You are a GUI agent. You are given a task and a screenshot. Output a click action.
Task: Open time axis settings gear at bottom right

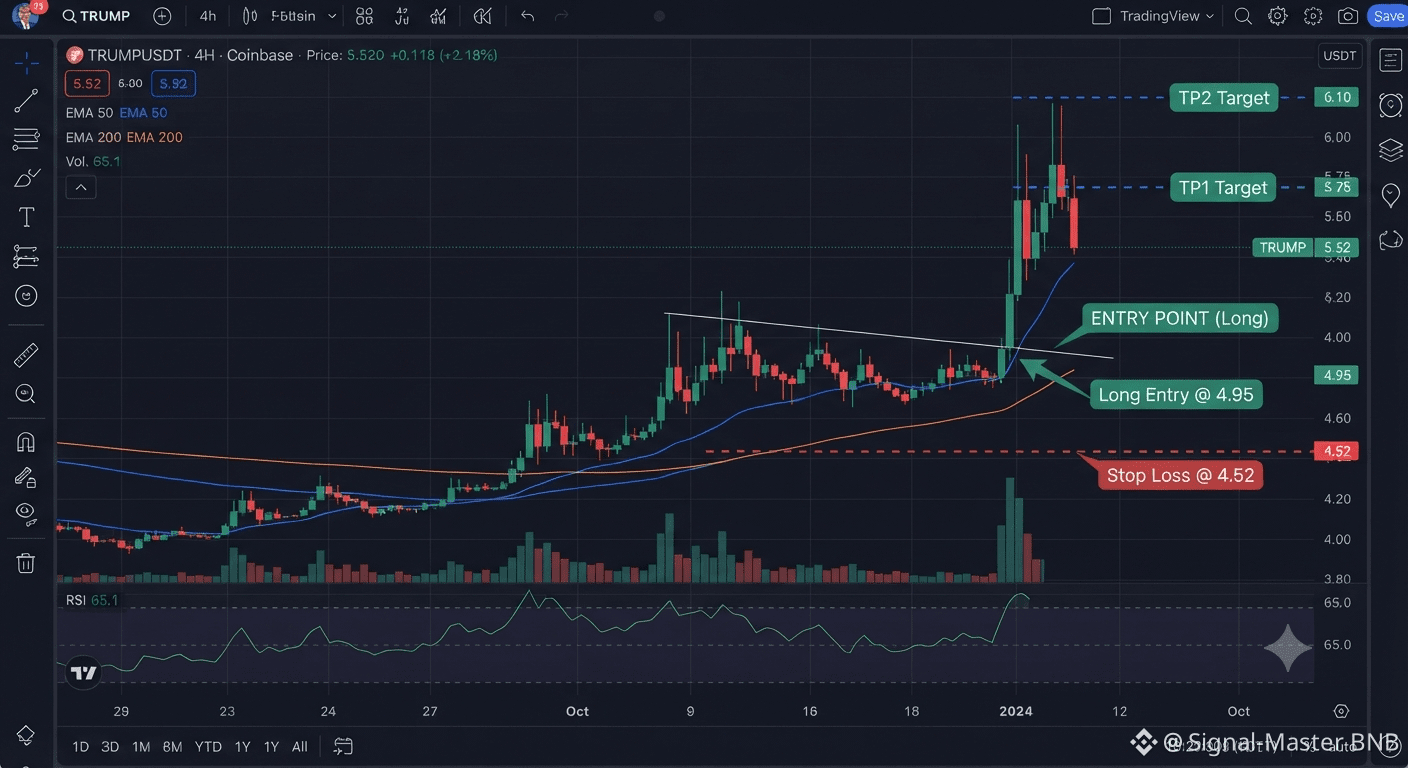click(1341, 711)
